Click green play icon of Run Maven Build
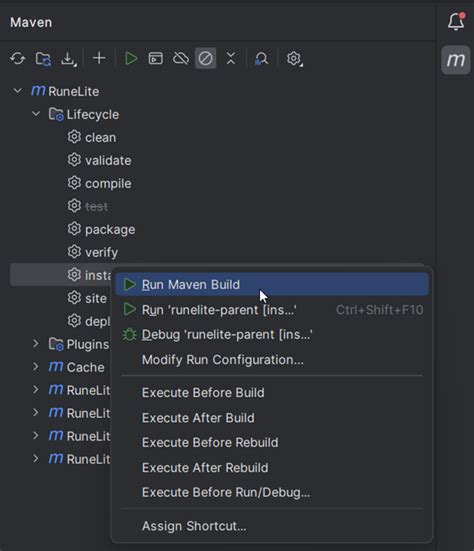The width and height of the screenshot is (474, 551). pos(130,284)
